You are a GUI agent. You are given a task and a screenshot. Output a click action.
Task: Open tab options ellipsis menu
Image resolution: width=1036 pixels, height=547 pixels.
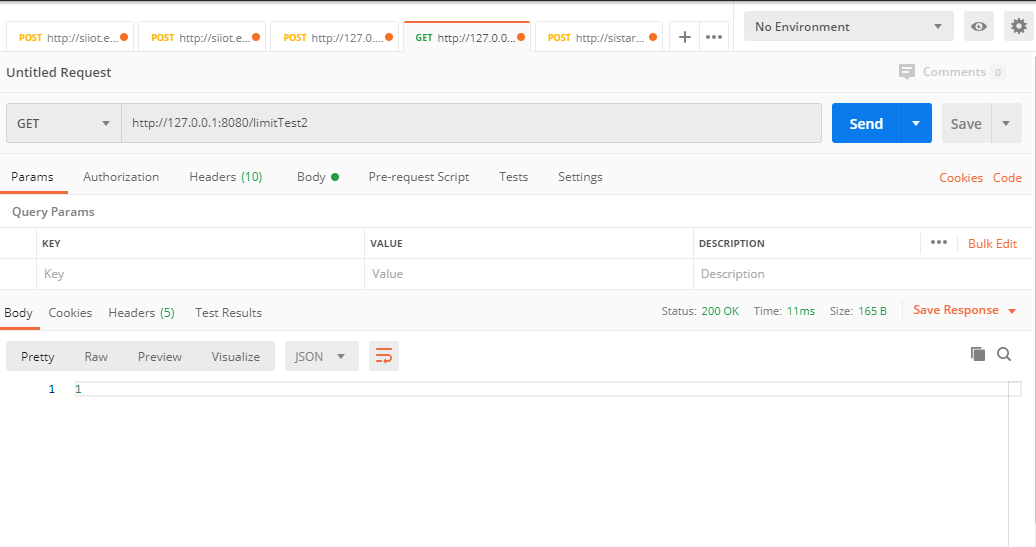(714, 38)
